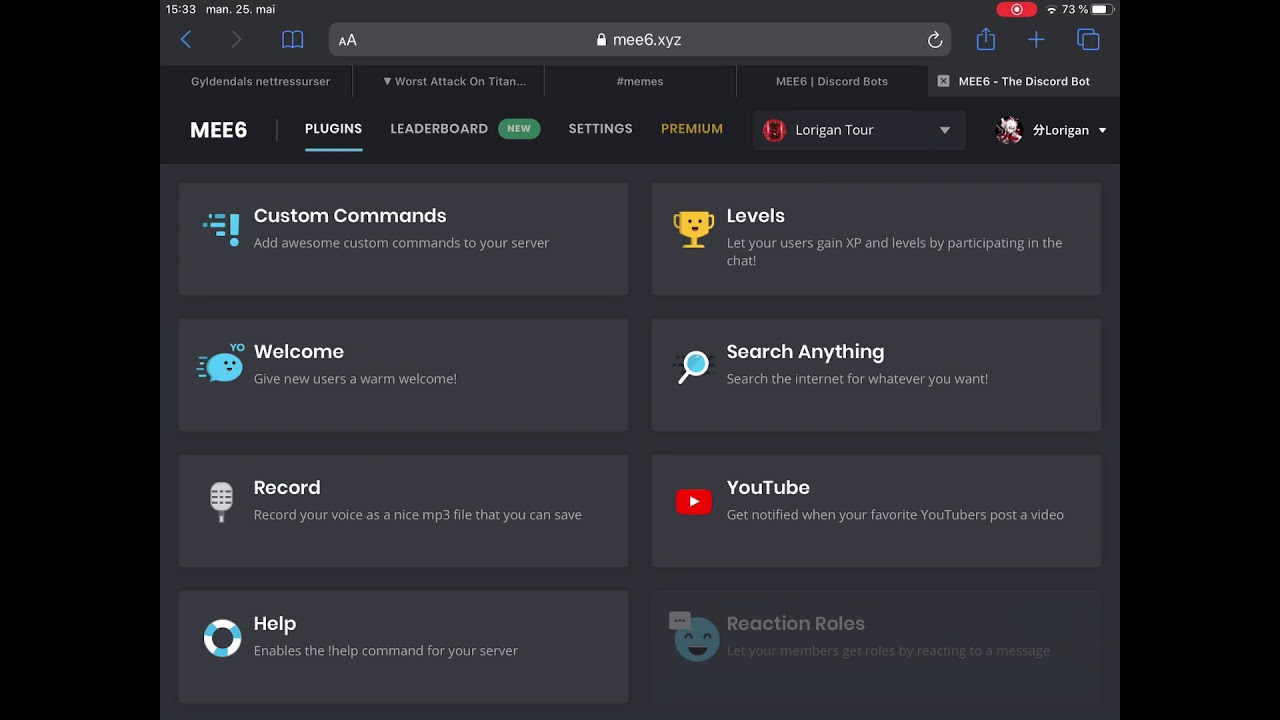Image resolution: width=1280 pixels, height=720 pixels.
Task: Add a new Safari tab
Action: [1036, 40]
